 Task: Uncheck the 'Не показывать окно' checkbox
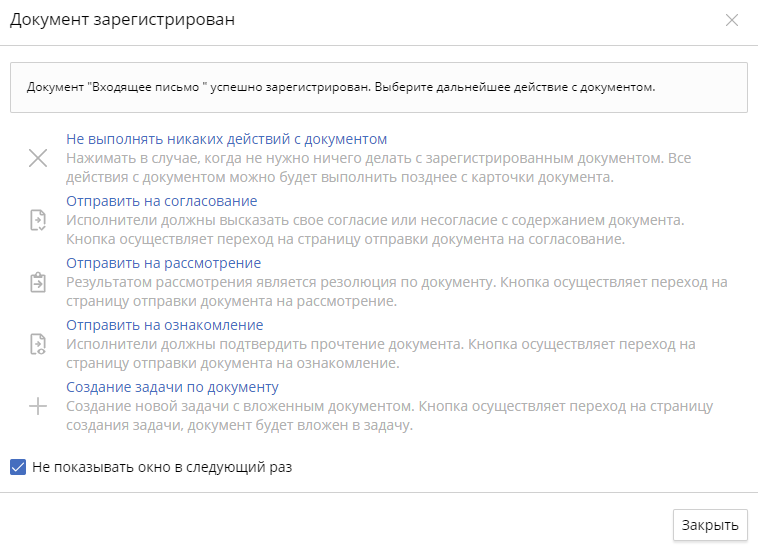[x=17, y=466]
